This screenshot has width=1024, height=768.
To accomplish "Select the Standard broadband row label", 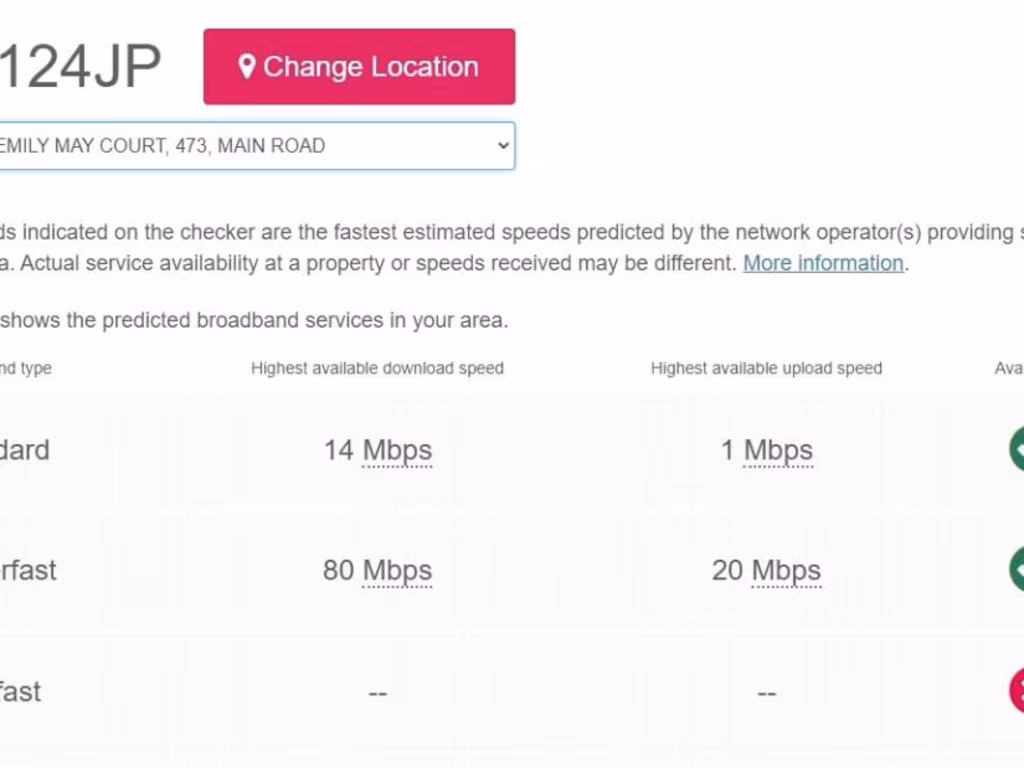I will (24, 450).
